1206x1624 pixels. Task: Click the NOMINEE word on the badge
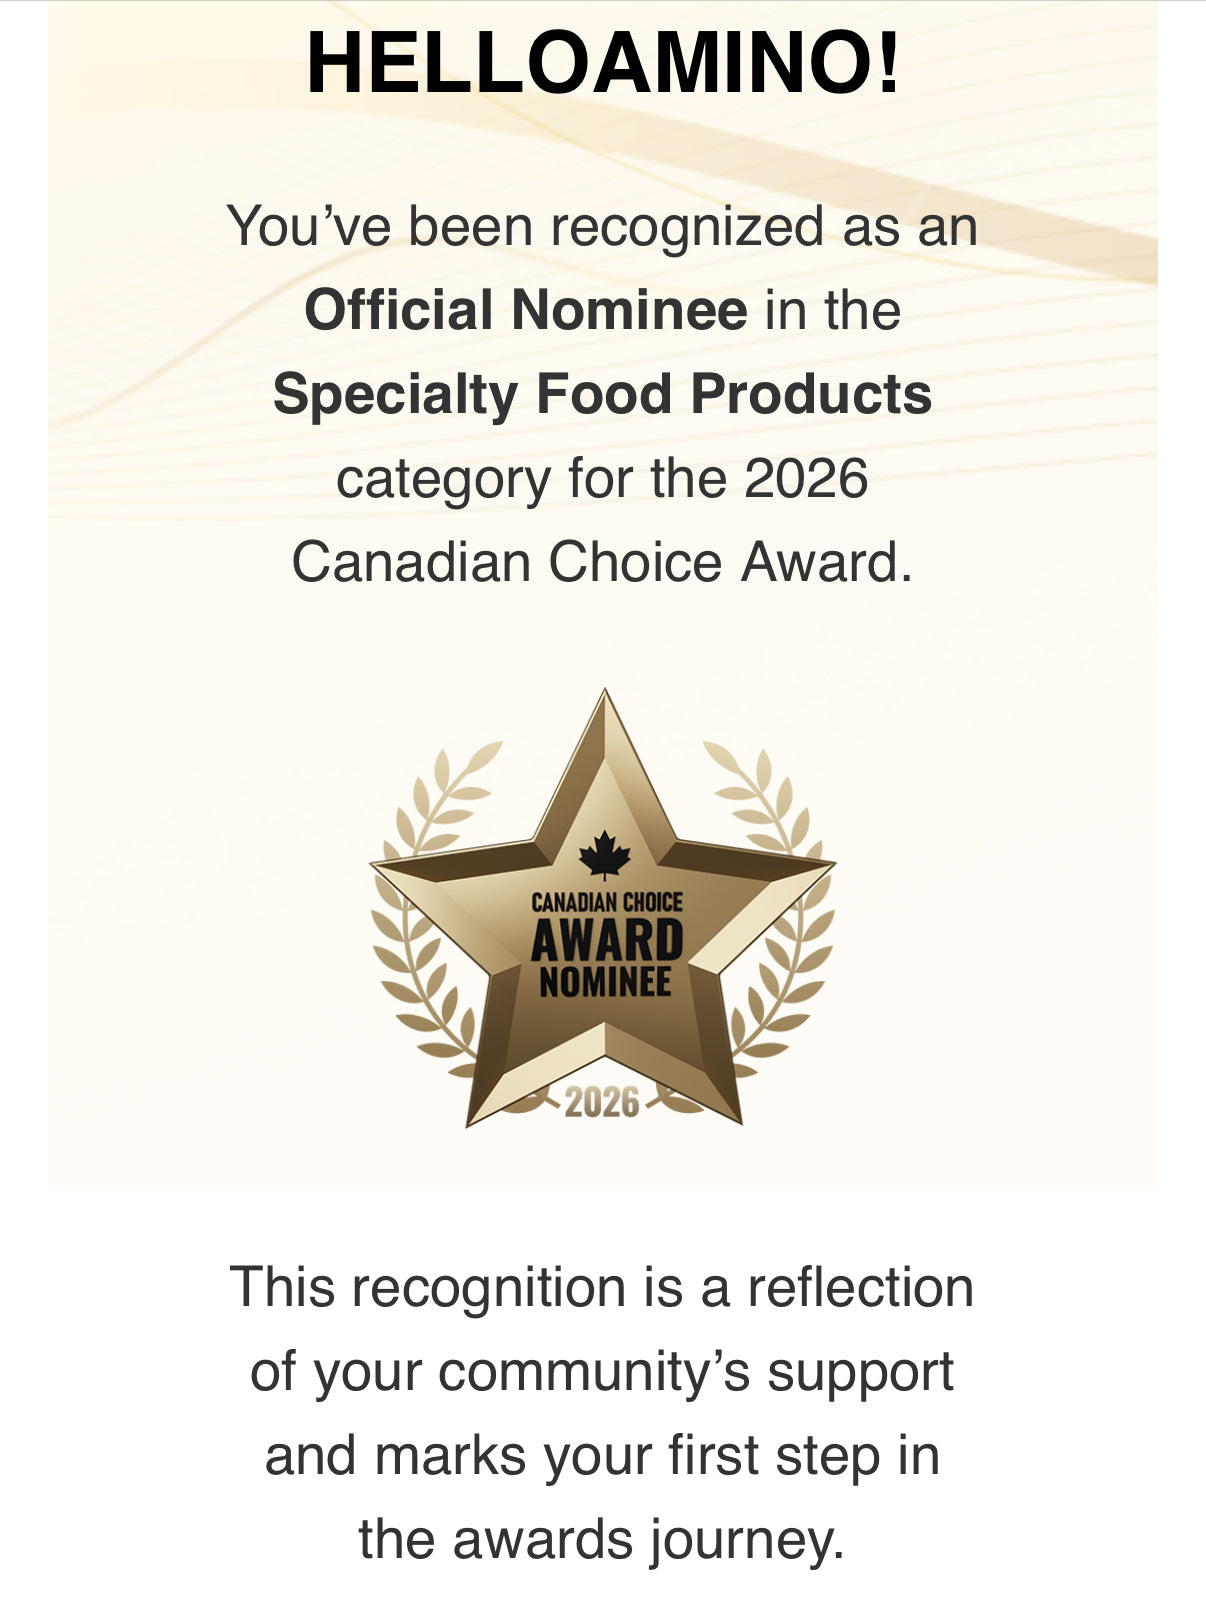coord(605,982)
